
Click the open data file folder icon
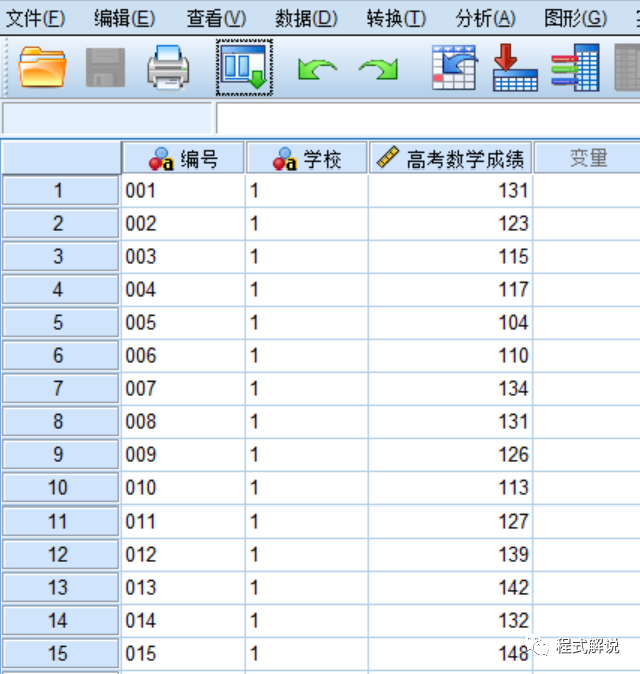pyautogui.click(x=42, y=67)
